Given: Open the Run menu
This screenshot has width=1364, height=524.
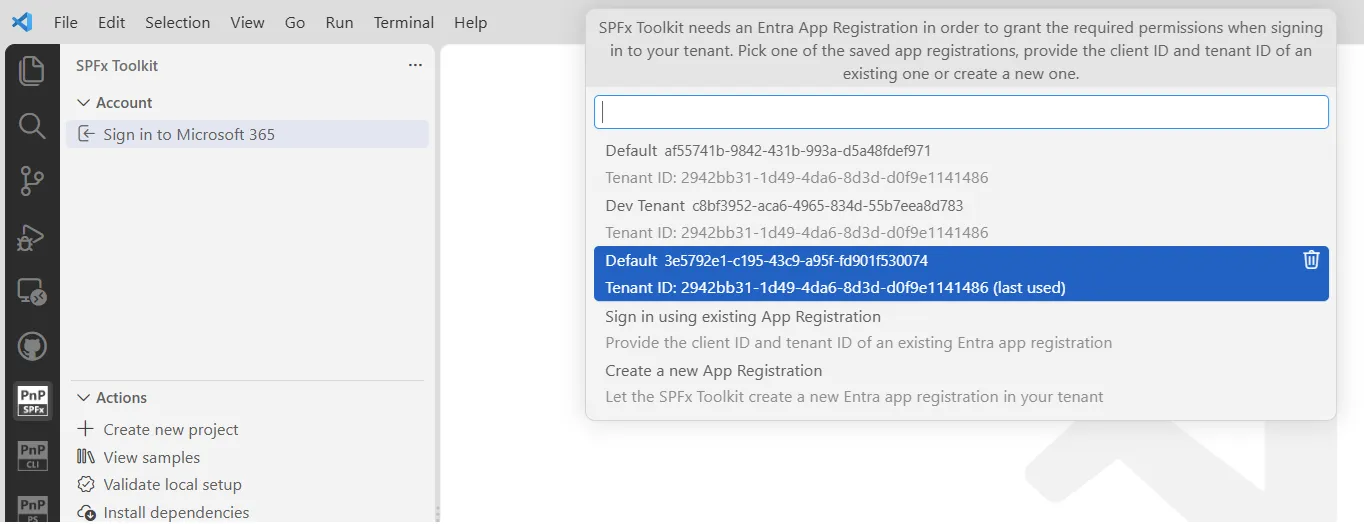Looking at the screenshot, I should click(339, 22).
